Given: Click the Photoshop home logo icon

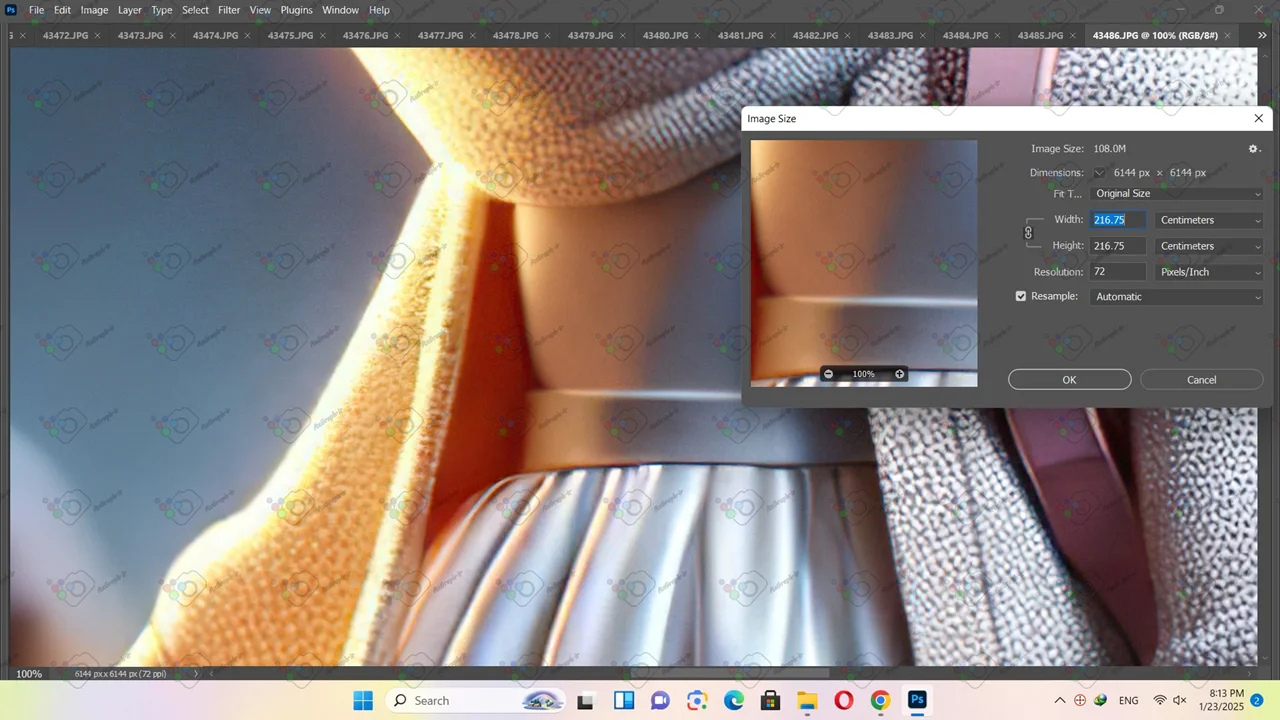Looking at the screenshot, I should coord(11,10).
